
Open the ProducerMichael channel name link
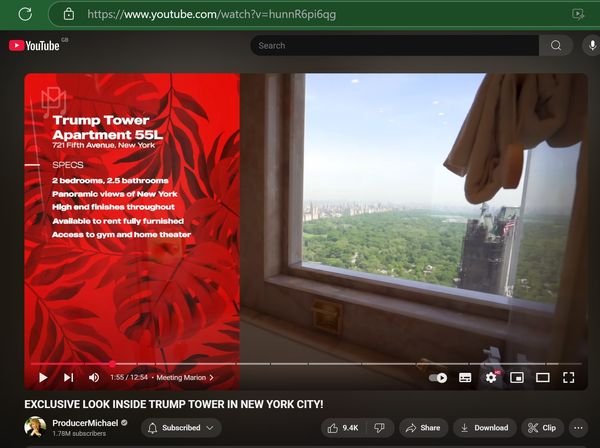[85, 423]
